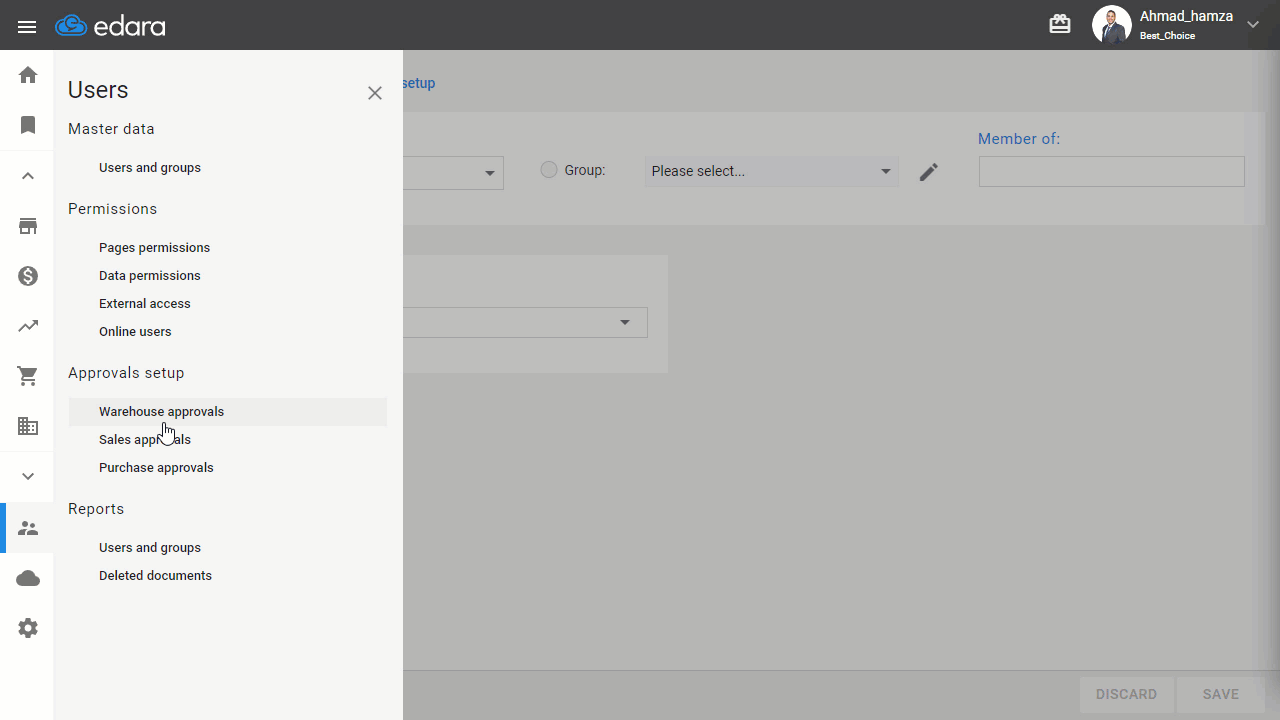Select Warehouse approvals
This screenshot has width=1280, height=720.
(228, 412)
